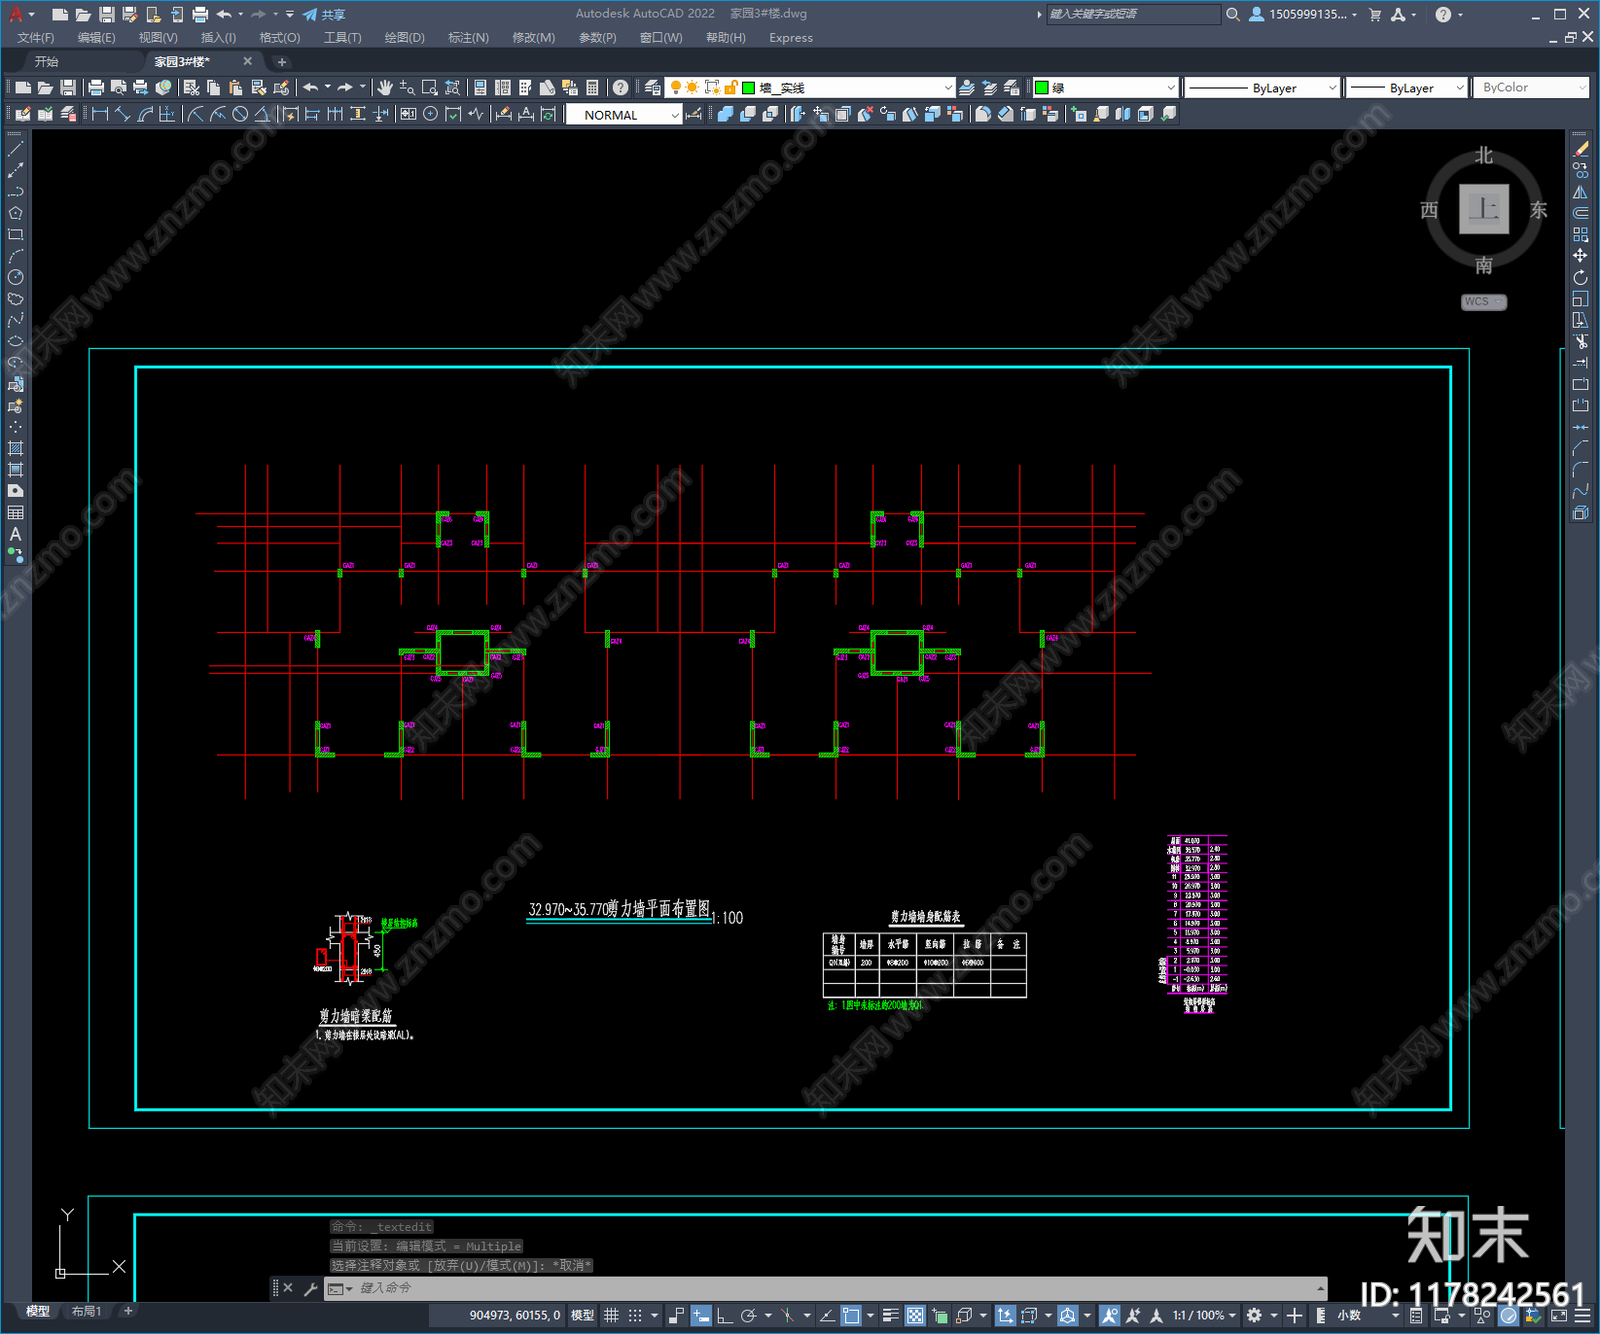Click the keyword search box in title bar
Screen dimensions: 1600x1334
1132,14
